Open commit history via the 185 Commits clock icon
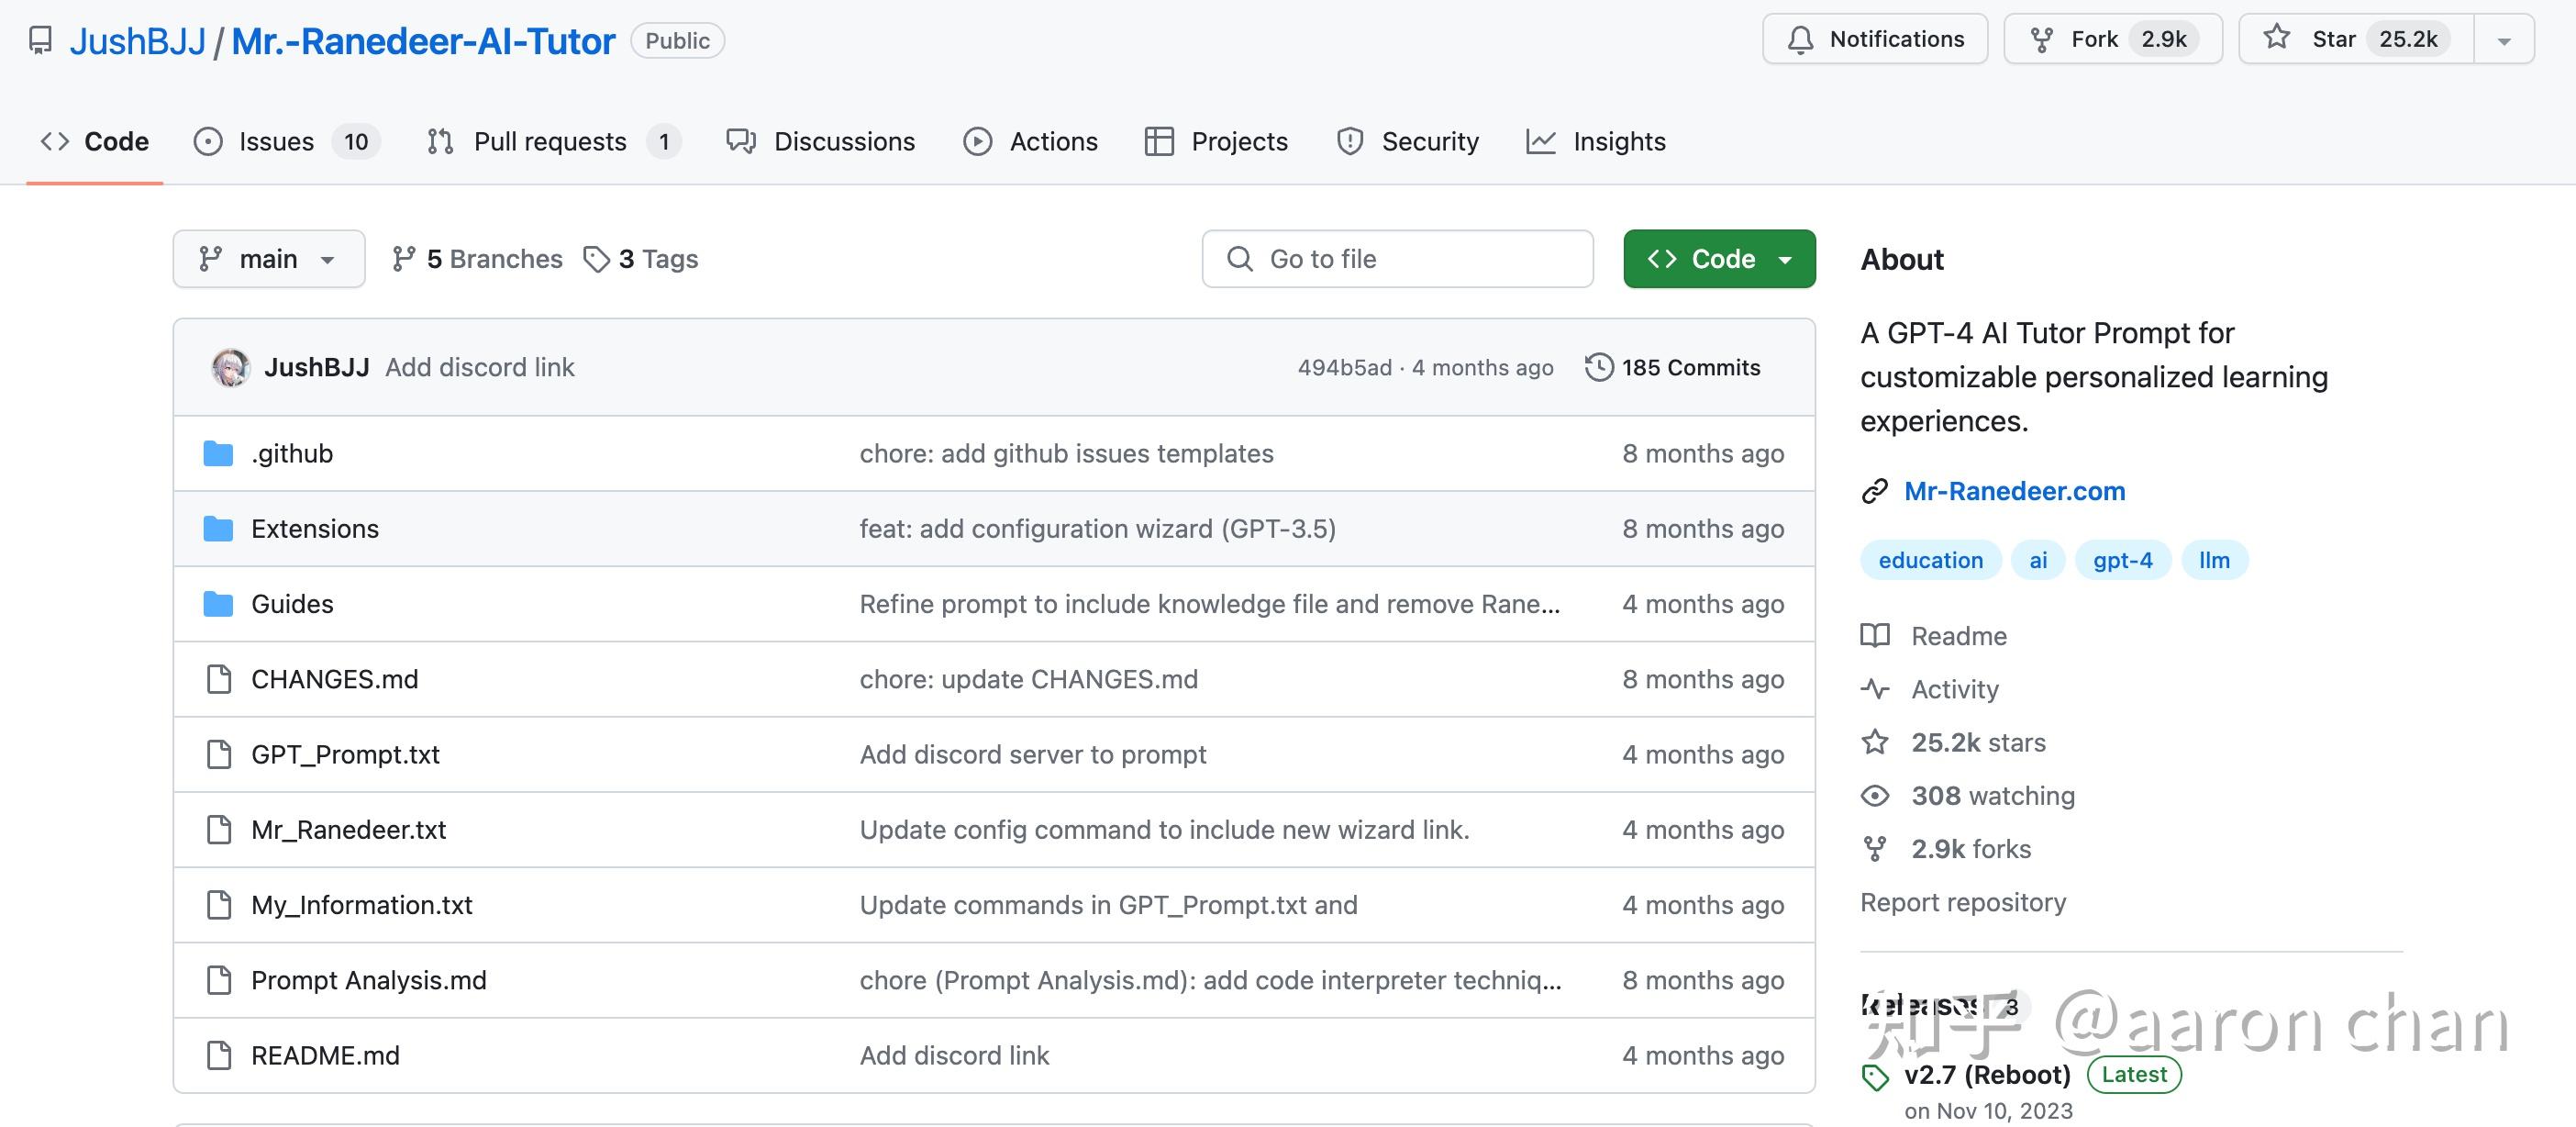The width and height of the screenshot is (2576, 1127). [x=1598, y=367]
